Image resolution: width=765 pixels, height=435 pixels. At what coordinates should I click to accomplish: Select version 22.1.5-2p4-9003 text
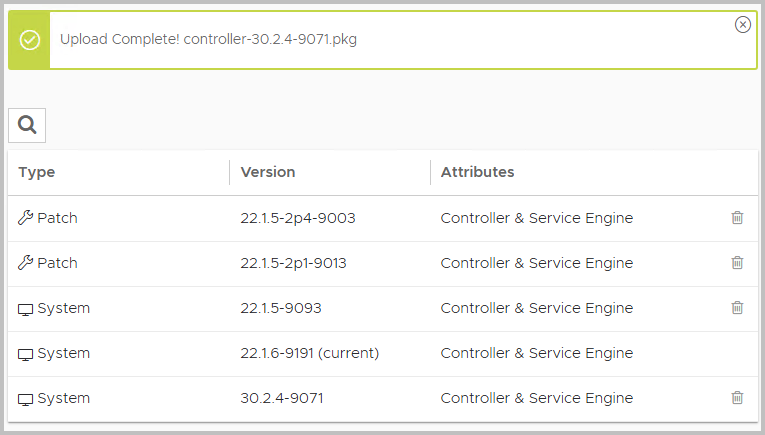tap(298, 218)
